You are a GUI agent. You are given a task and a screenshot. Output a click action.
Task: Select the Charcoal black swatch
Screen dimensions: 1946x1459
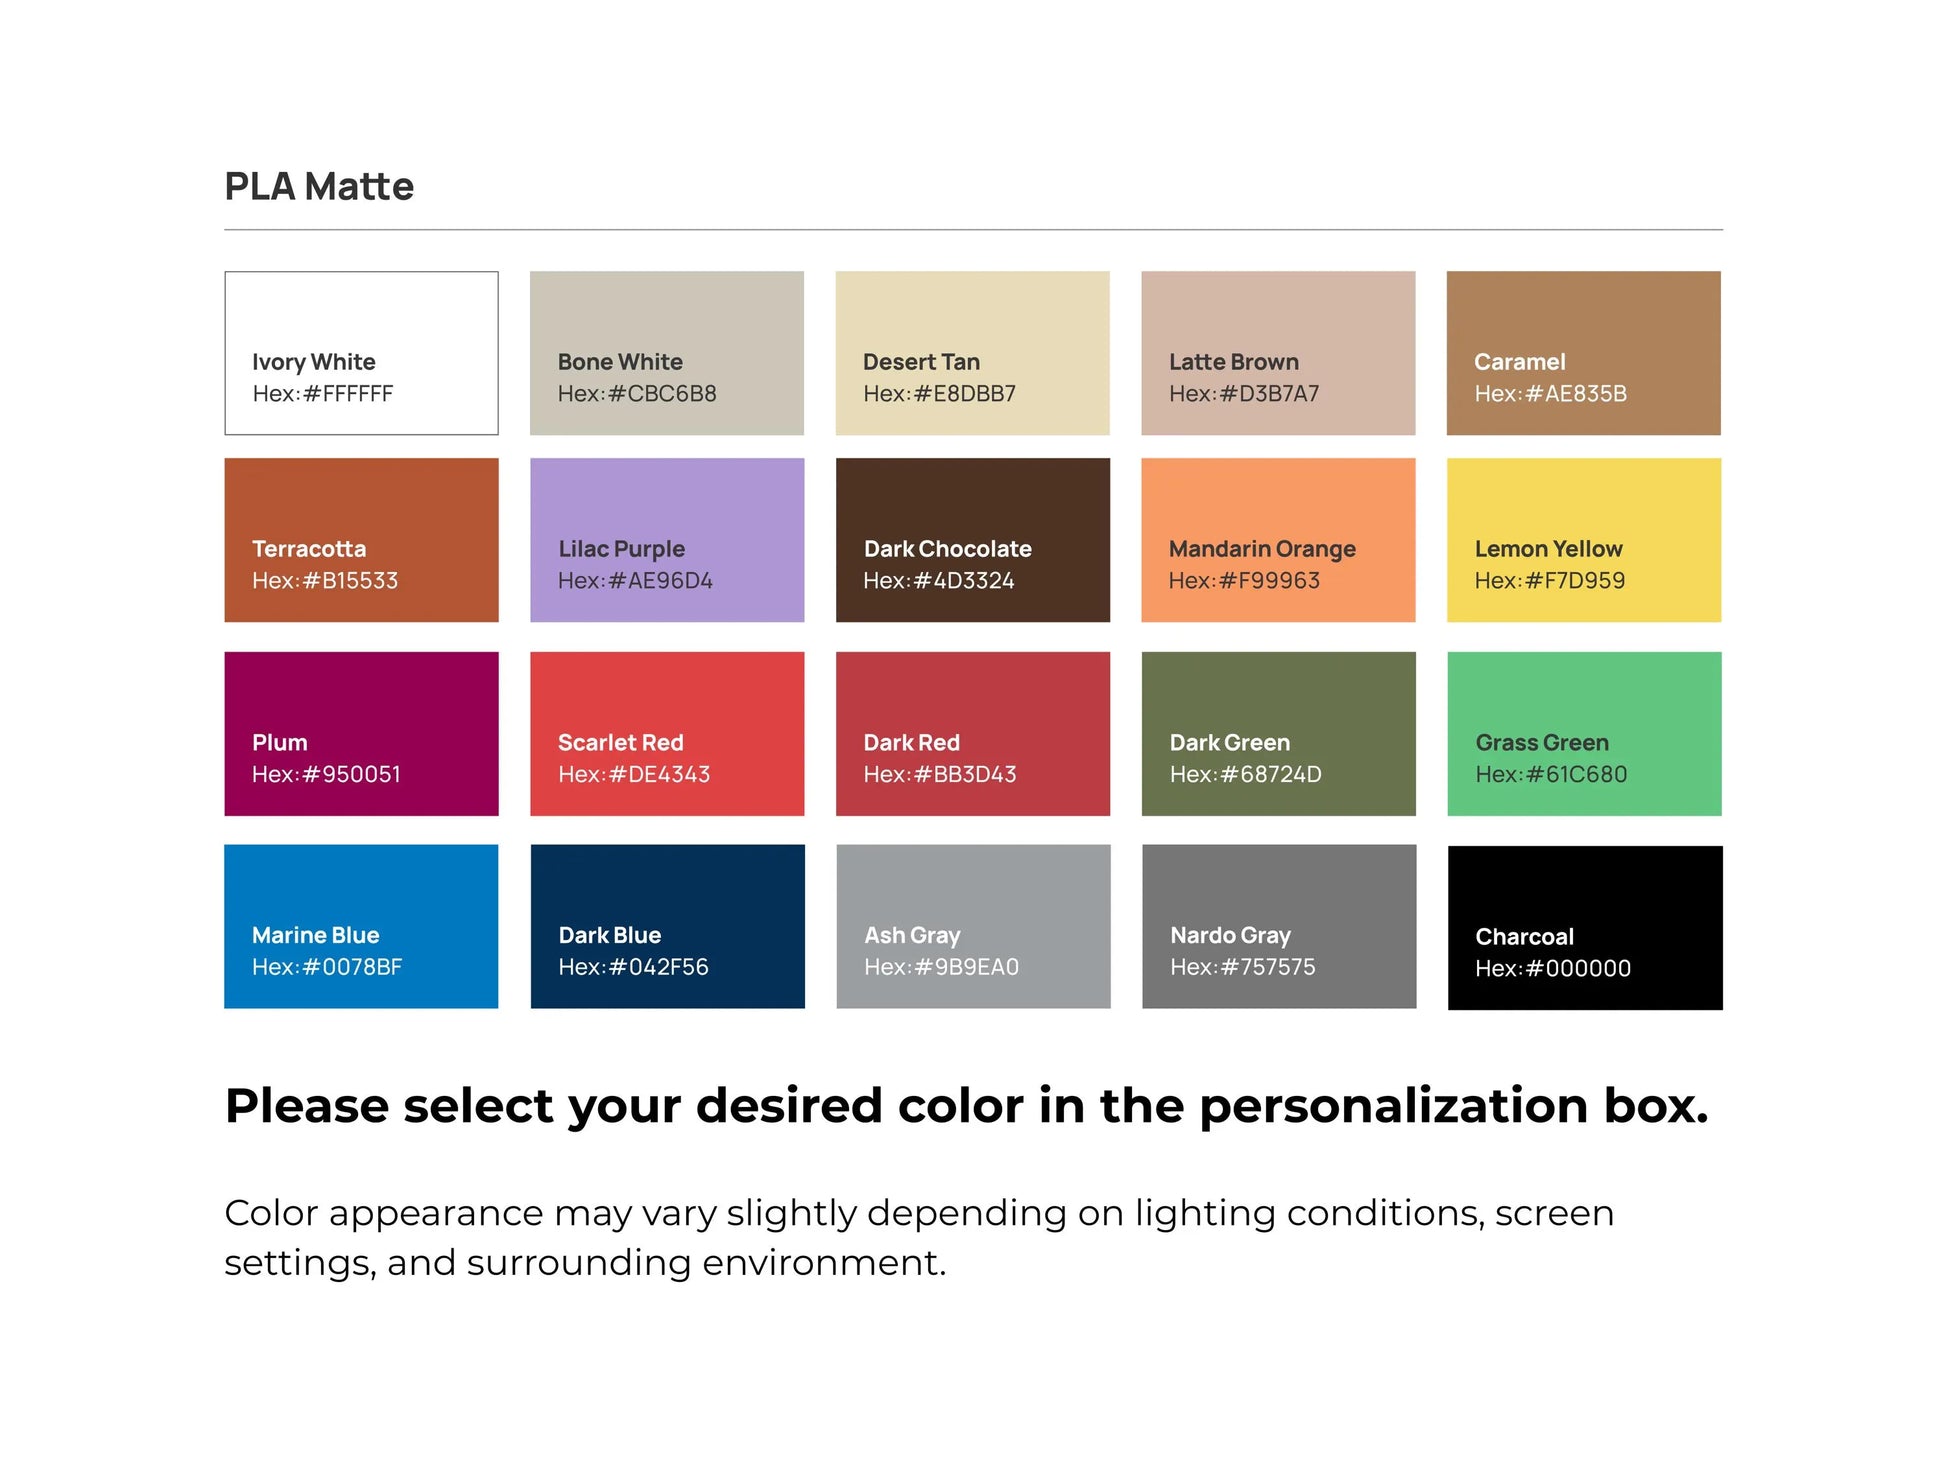coord(1585,928)
